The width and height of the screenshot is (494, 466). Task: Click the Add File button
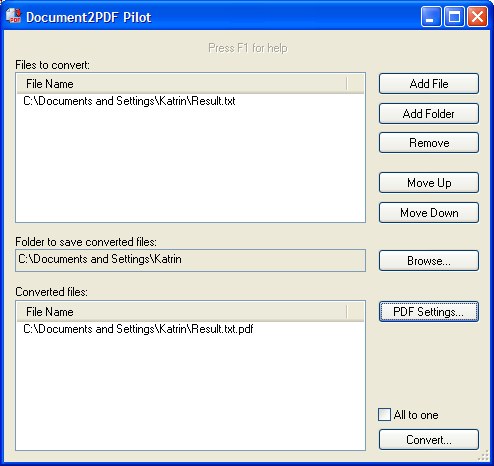[429, 84]
